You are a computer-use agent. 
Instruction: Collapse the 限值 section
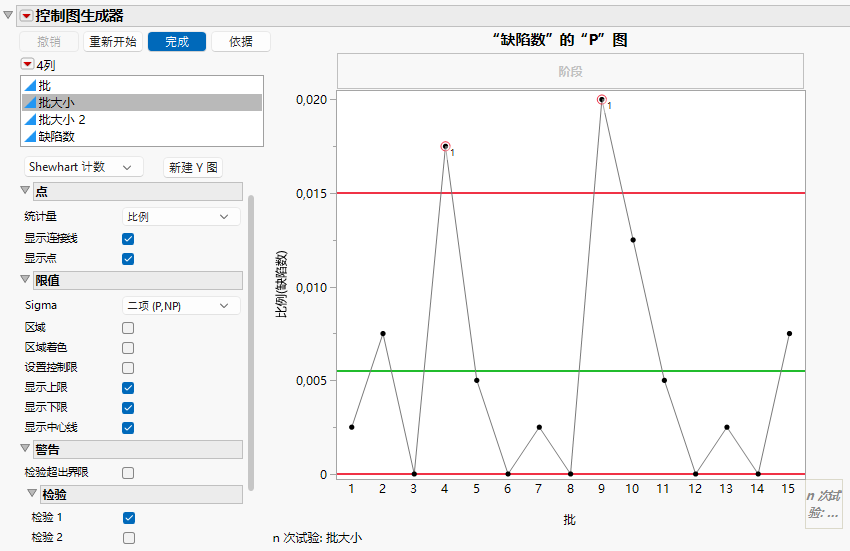[25, 279]
